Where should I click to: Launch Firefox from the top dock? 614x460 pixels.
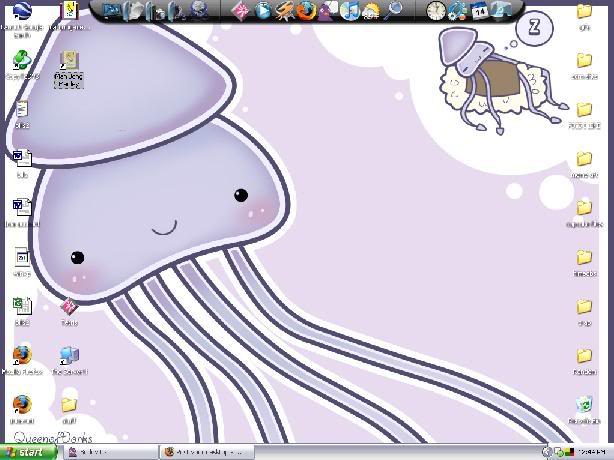coord(306,11)
